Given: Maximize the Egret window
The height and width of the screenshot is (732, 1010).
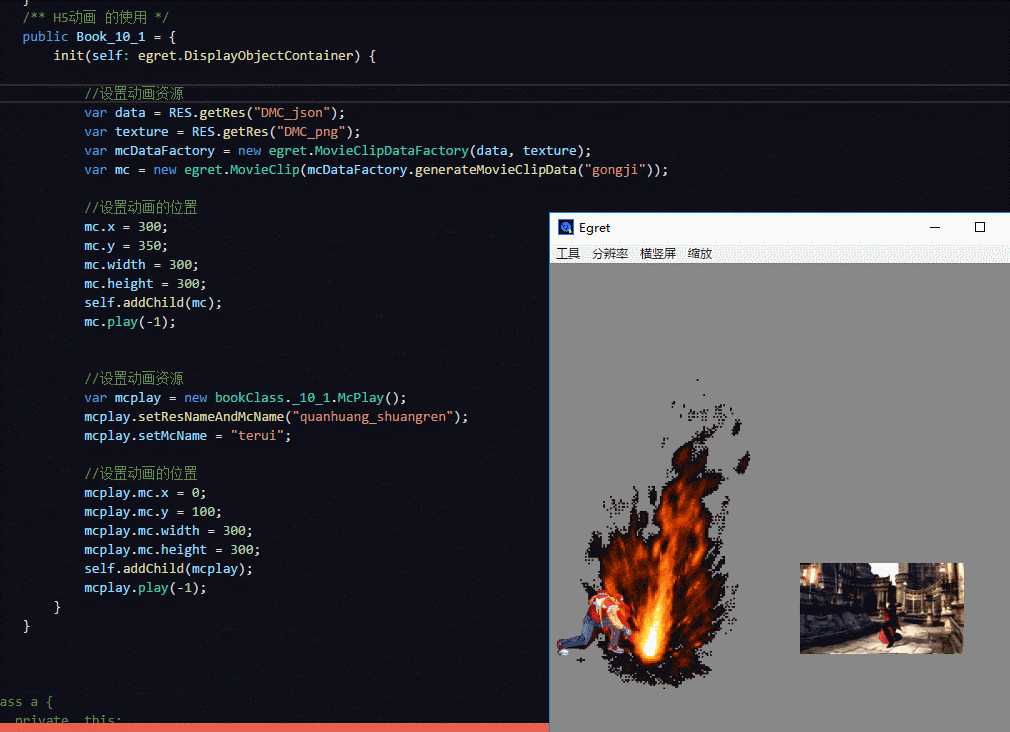Looking at the screenshot, I should (x=980, y=227).
